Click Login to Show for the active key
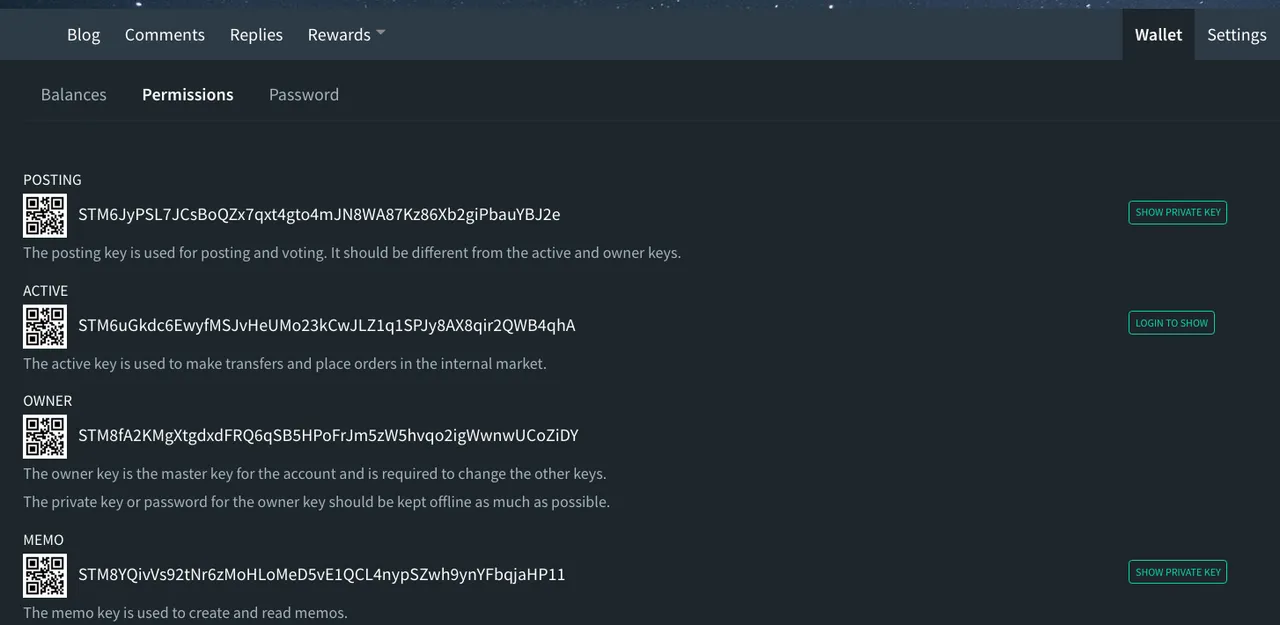Image resolution: width=1280 pixels, height=625 pixels. (x=1171, y=322)
